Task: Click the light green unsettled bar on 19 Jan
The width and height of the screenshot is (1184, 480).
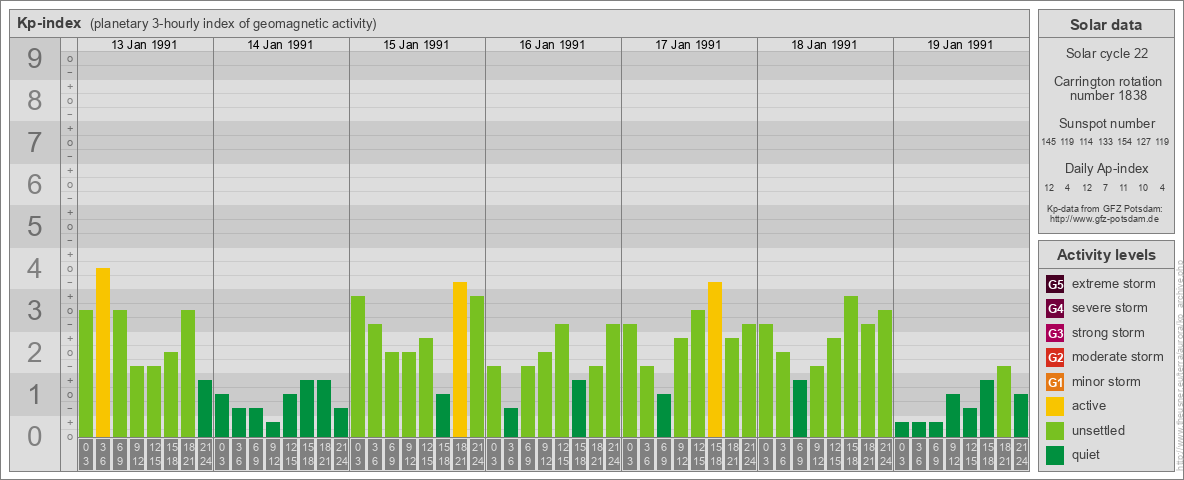Action: pos(1004,402)
